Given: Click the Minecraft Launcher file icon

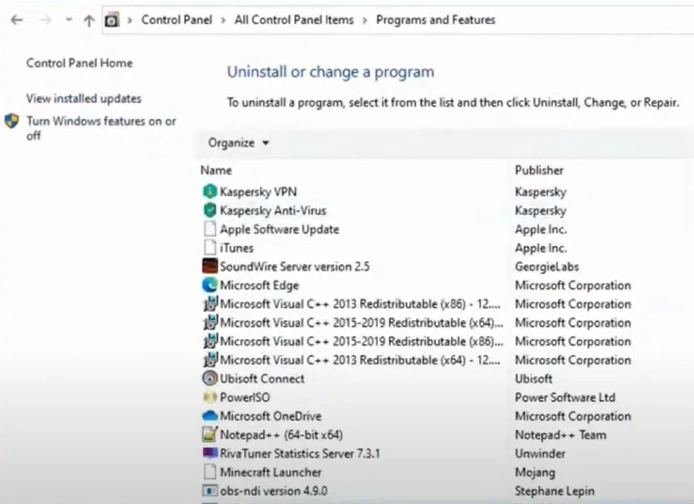Looking at the screenshot, I should [x=210, y=472].
